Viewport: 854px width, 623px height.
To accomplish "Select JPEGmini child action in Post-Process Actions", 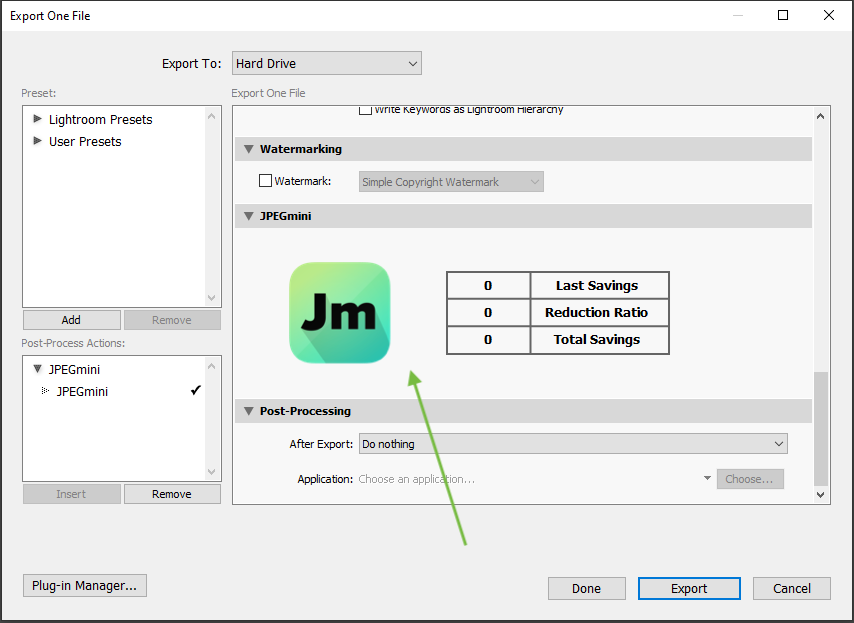I will click(x=82, y=392).
